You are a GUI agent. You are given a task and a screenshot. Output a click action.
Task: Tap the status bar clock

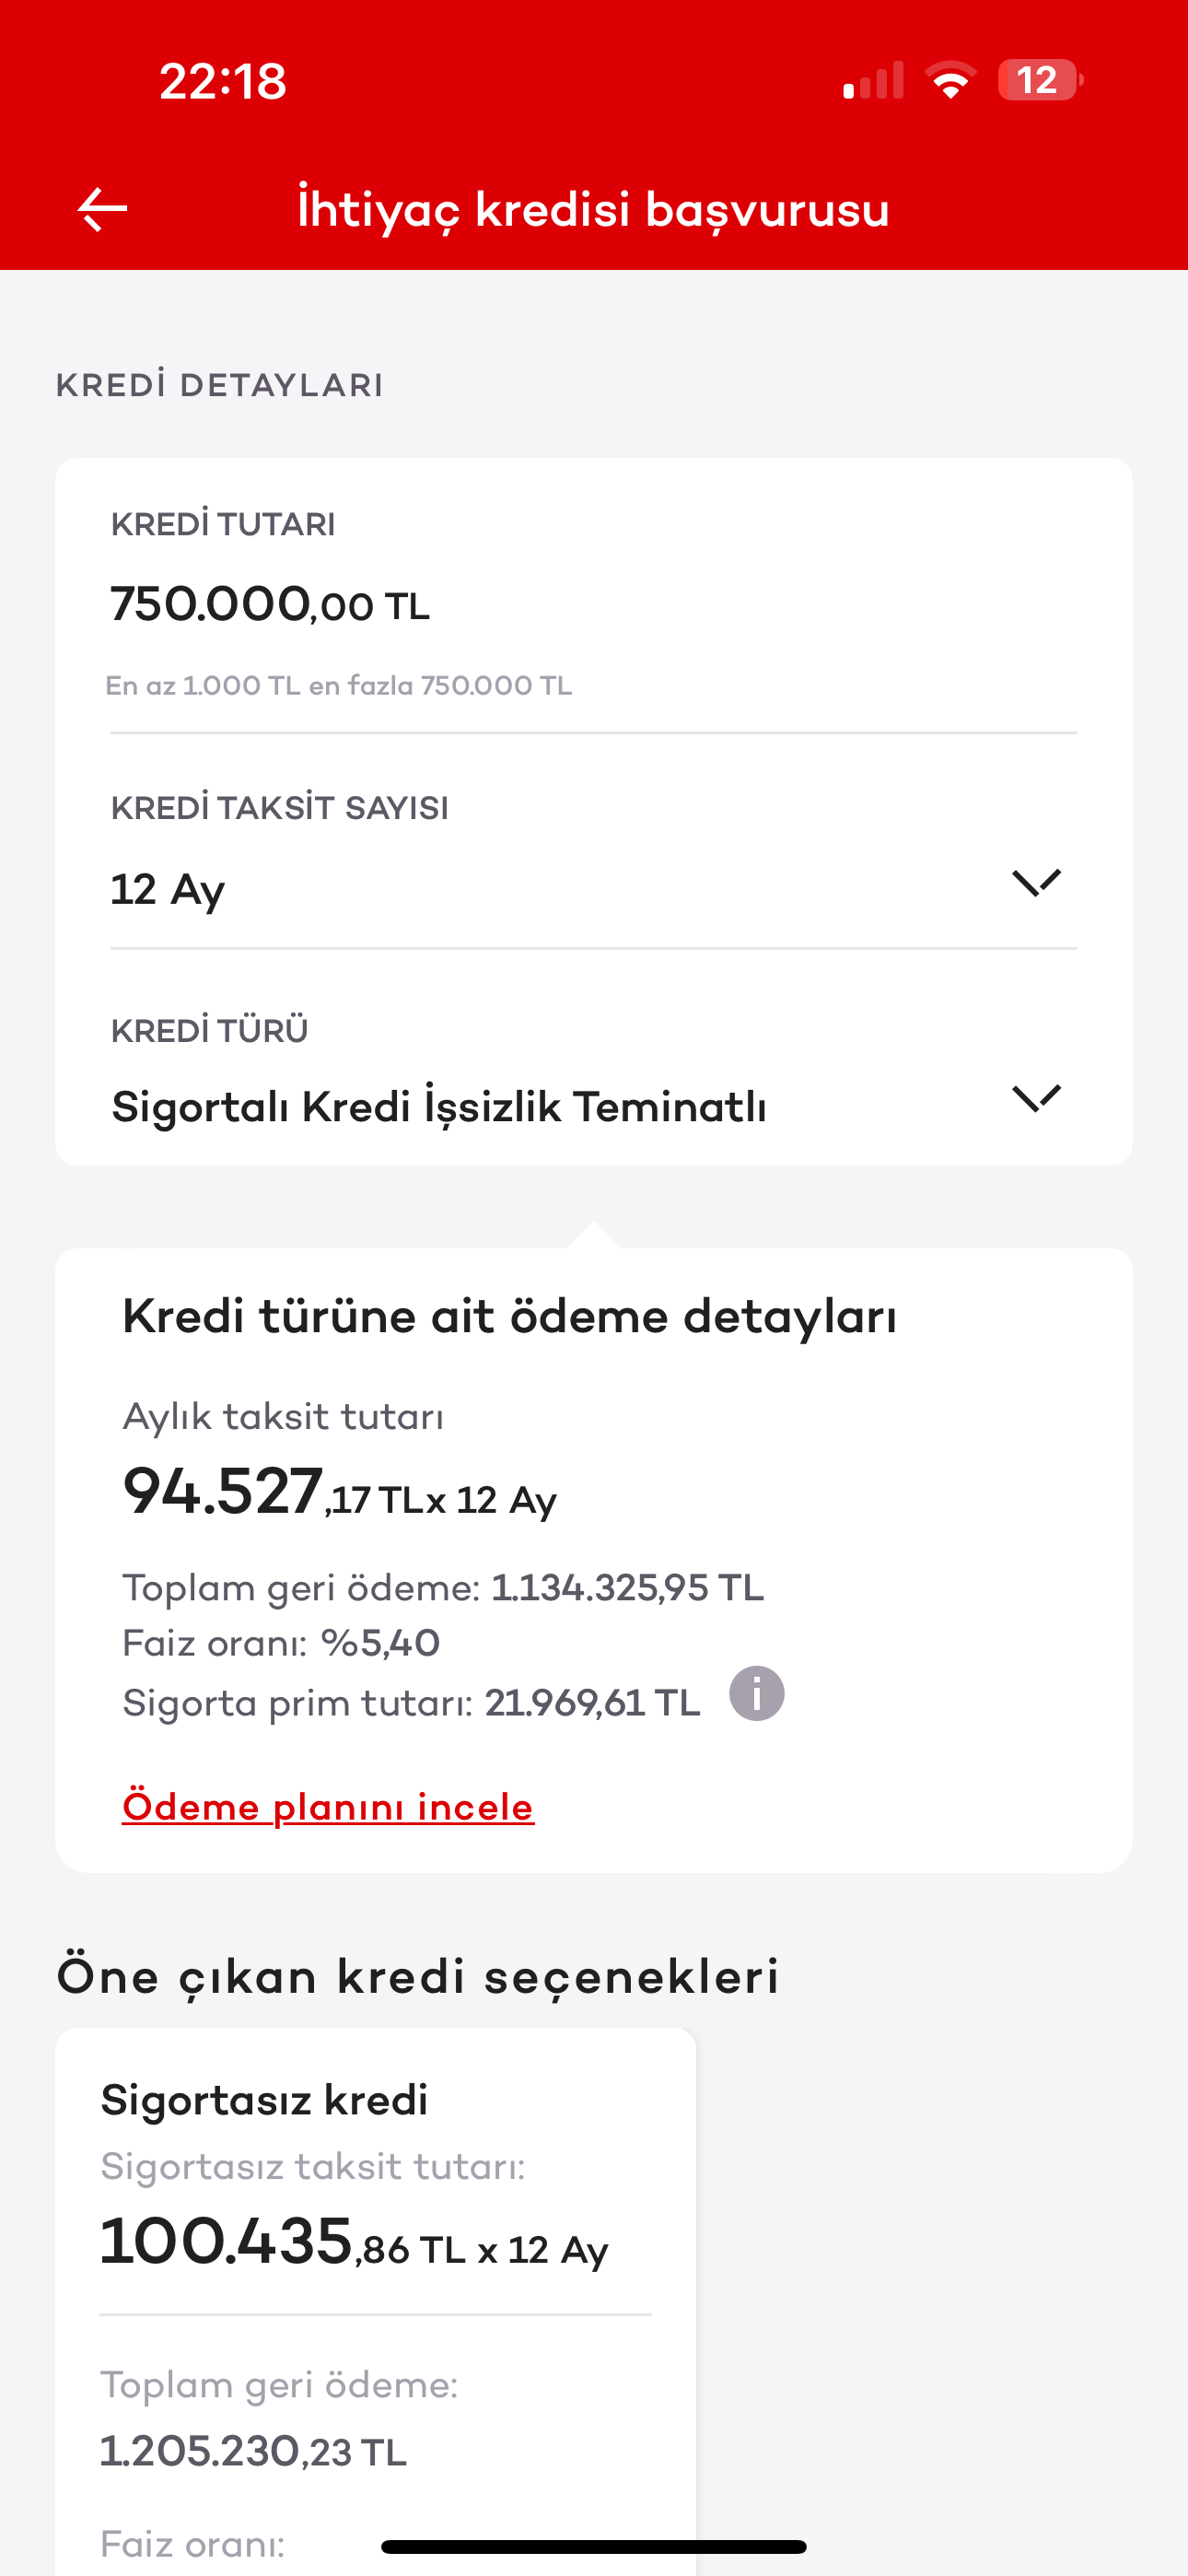click(223, 81)
